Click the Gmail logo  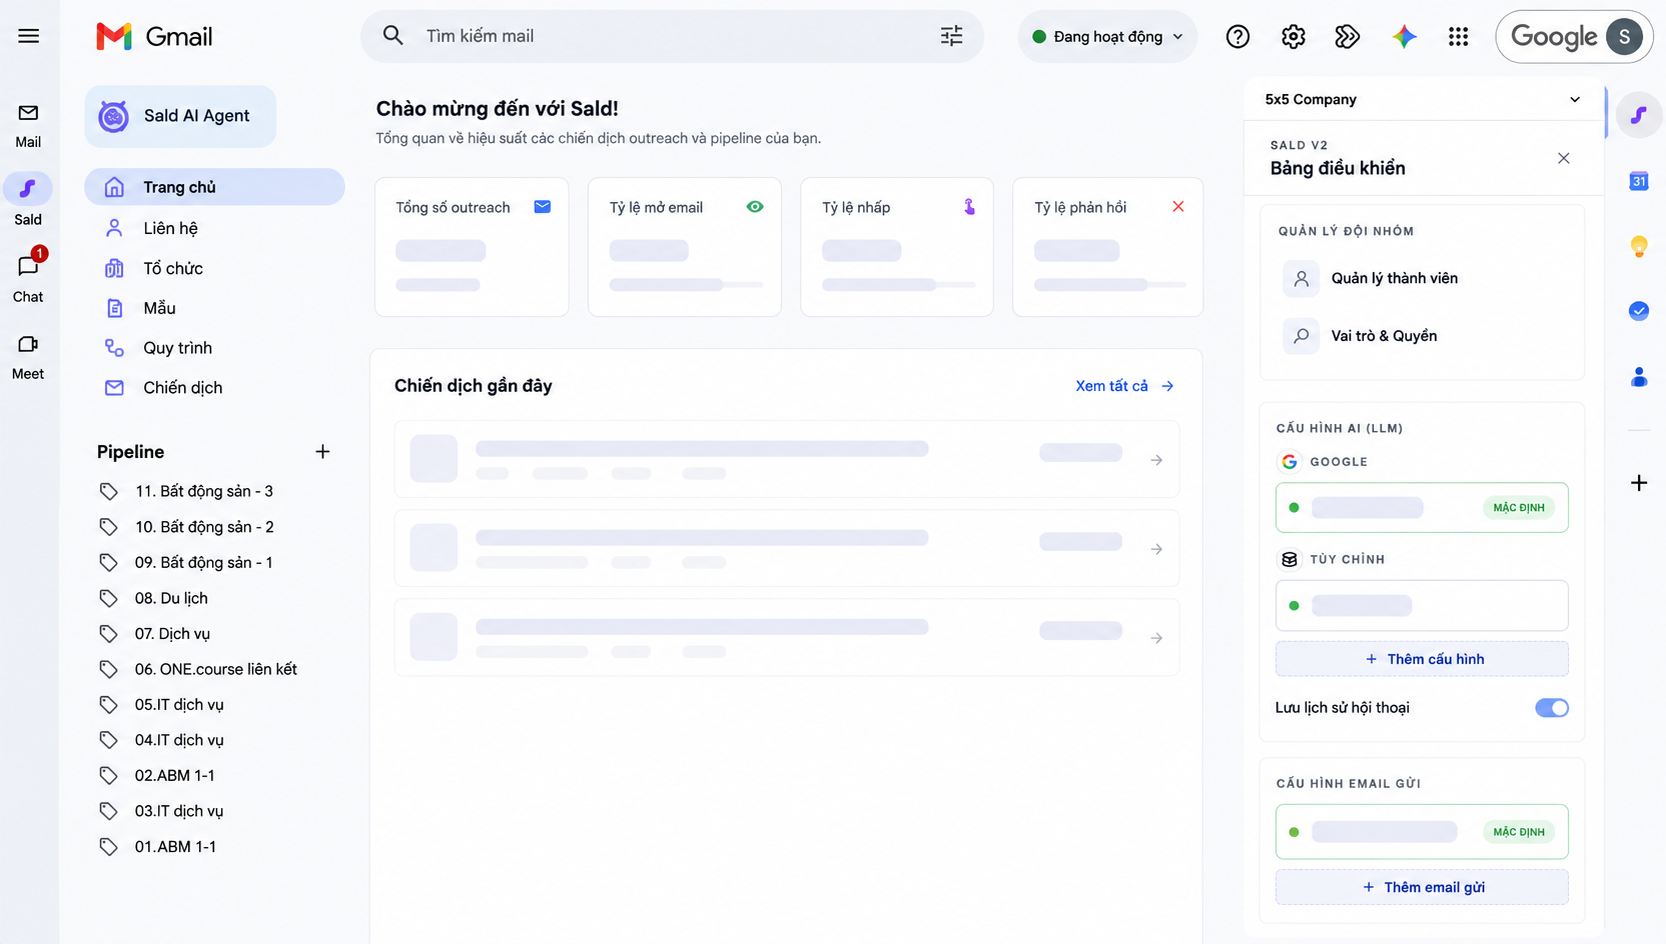[154, 37]
